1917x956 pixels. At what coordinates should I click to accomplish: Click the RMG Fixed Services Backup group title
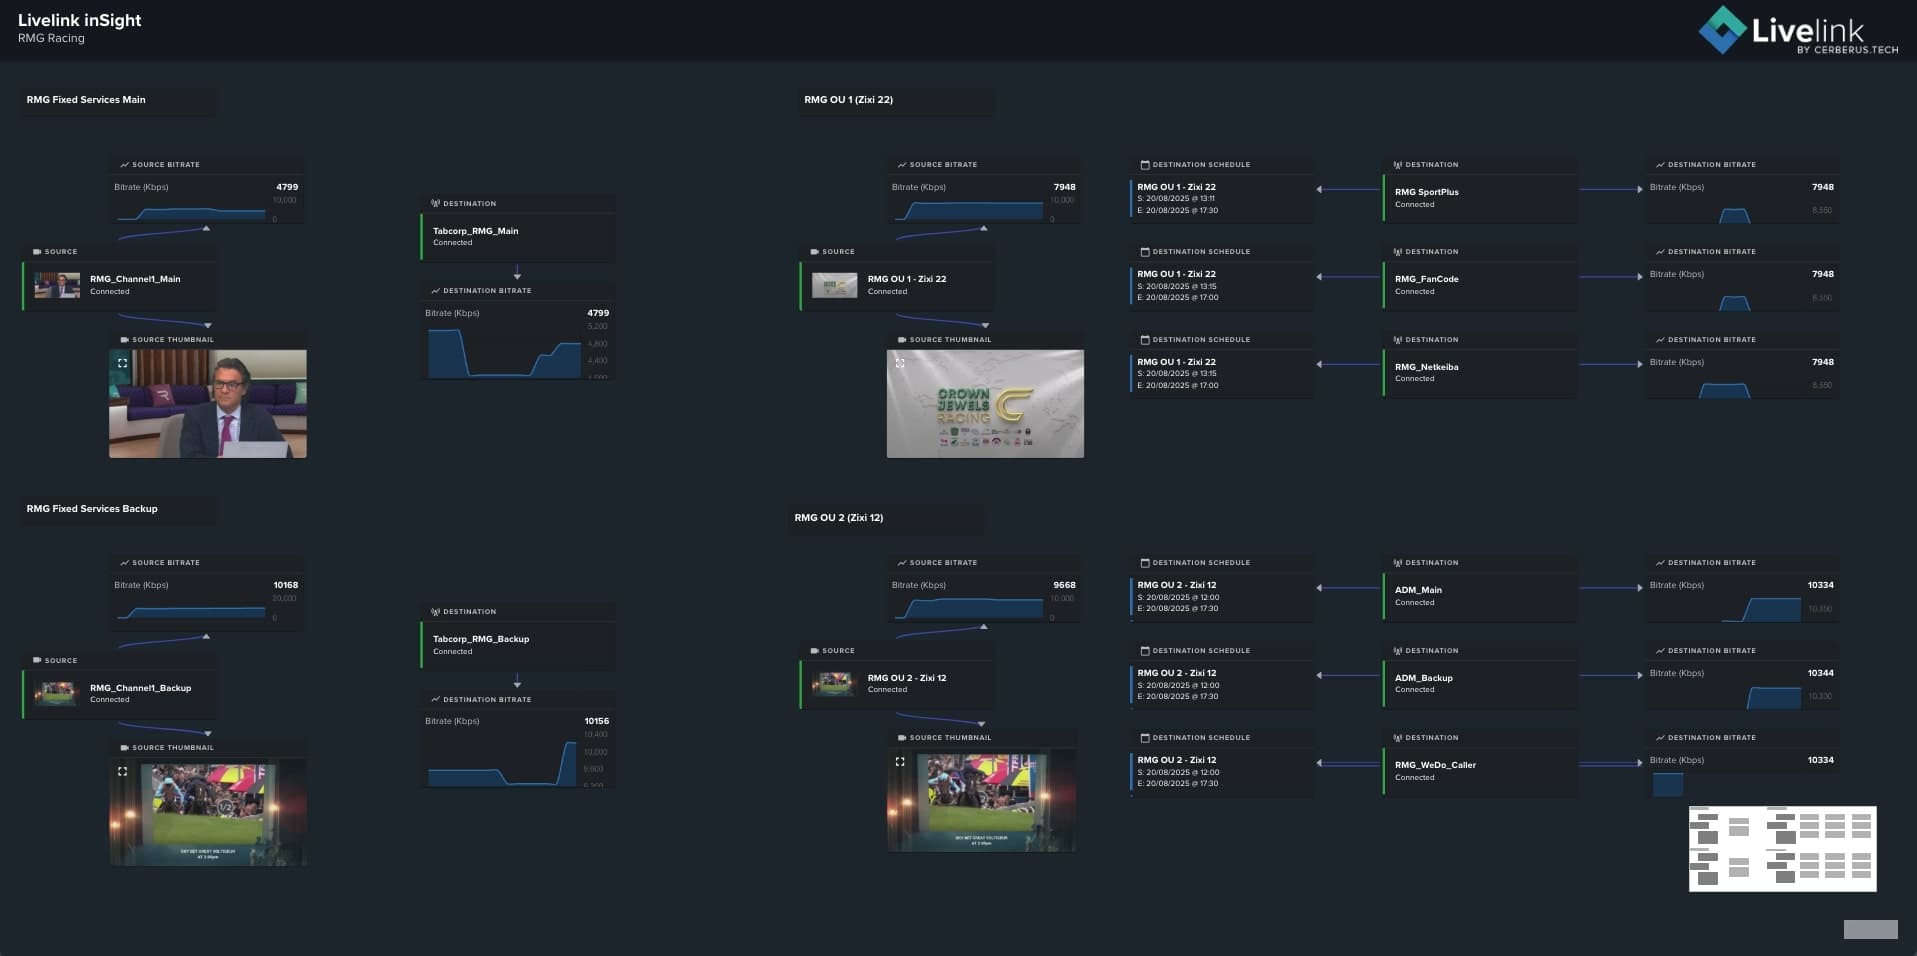[92, 509]
